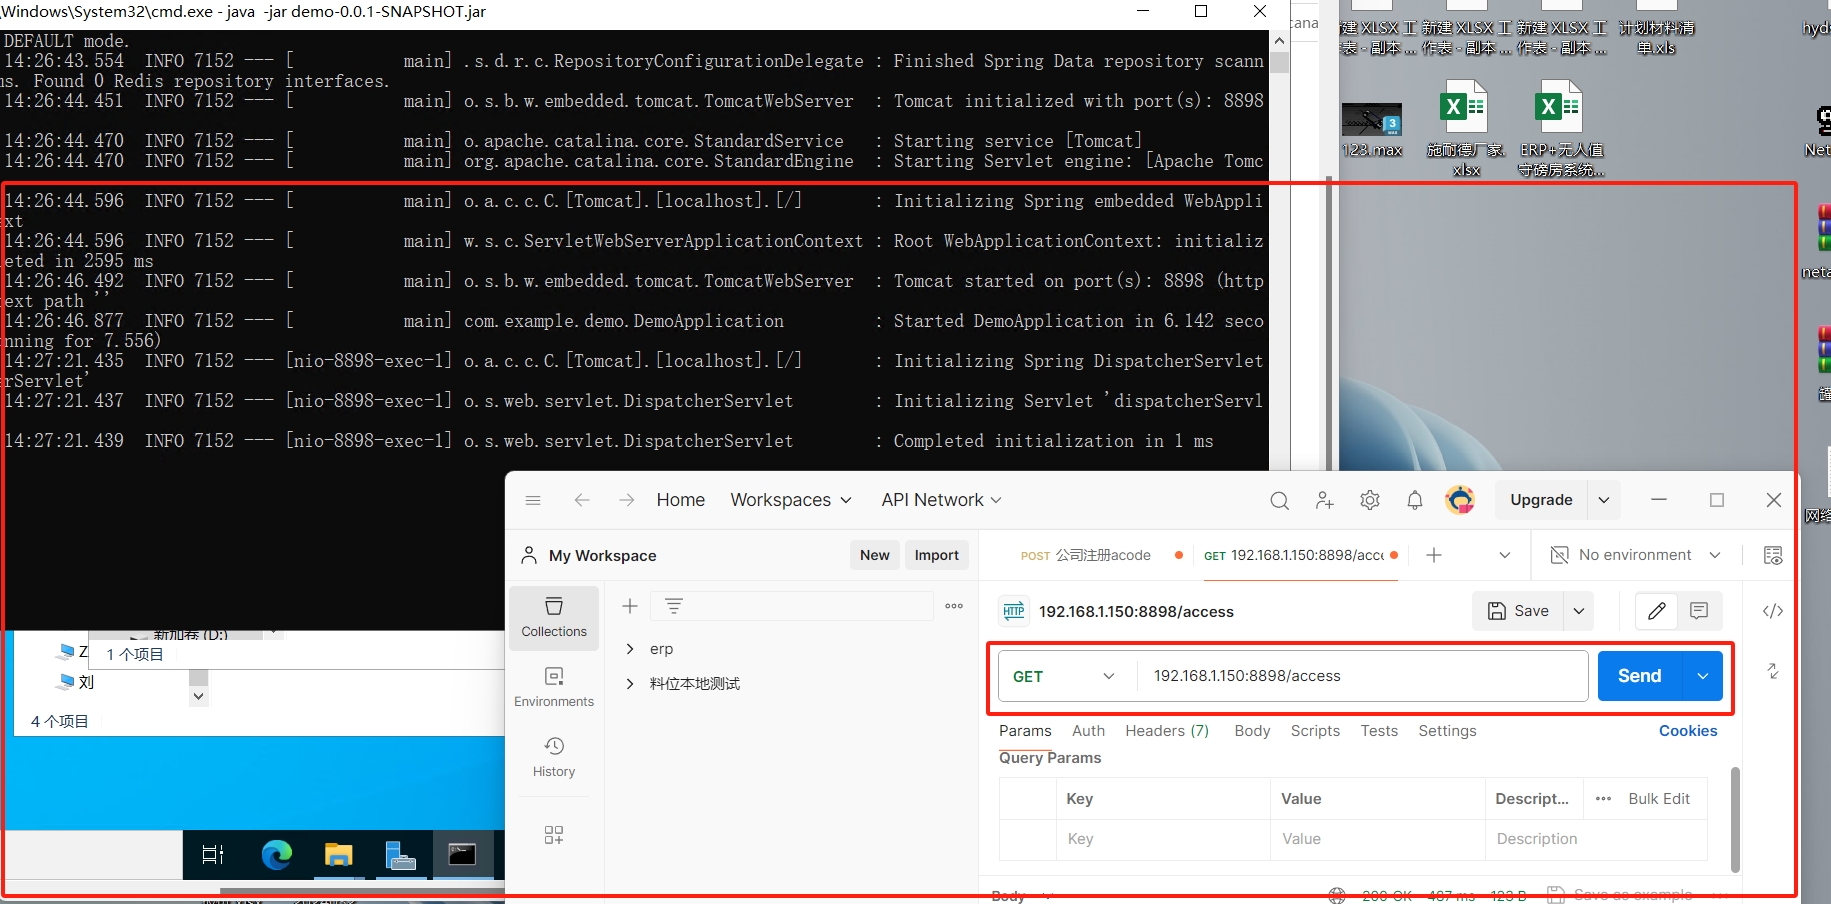This screenshot has height=904, width=1831.
Task: Open Postman settings gear
Action: coord(1370,500)
